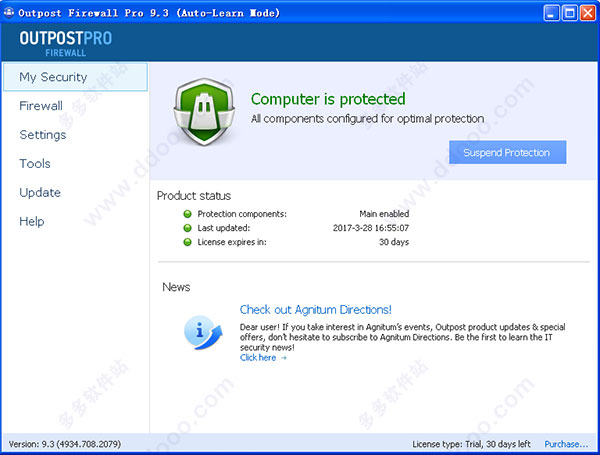
Task: Click the green dot beside Last updated
Action: (x=188, y=228)
